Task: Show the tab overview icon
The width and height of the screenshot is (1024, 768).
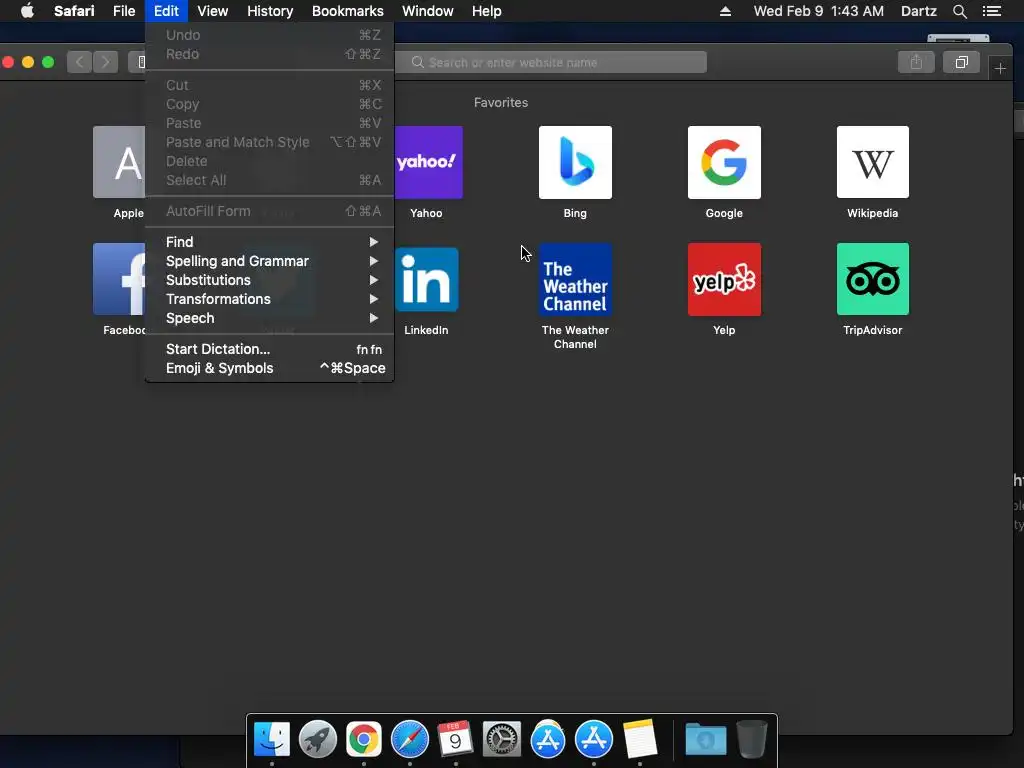Action: [x=961, y=62]
